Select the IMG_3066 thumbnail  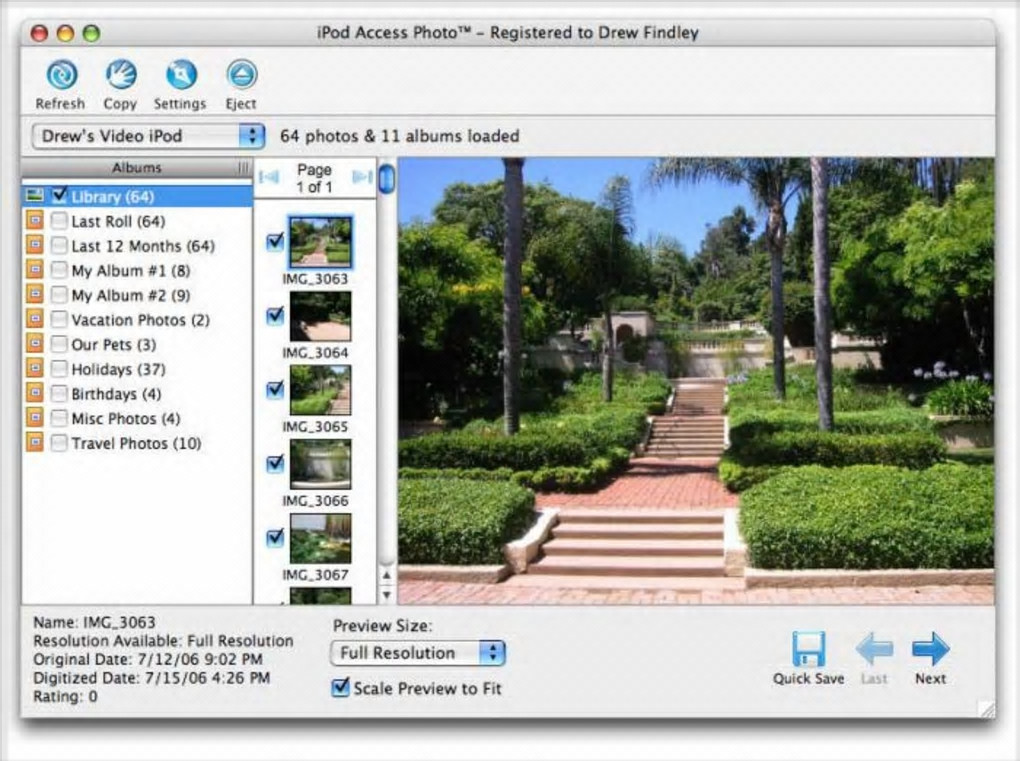point(320,464)
